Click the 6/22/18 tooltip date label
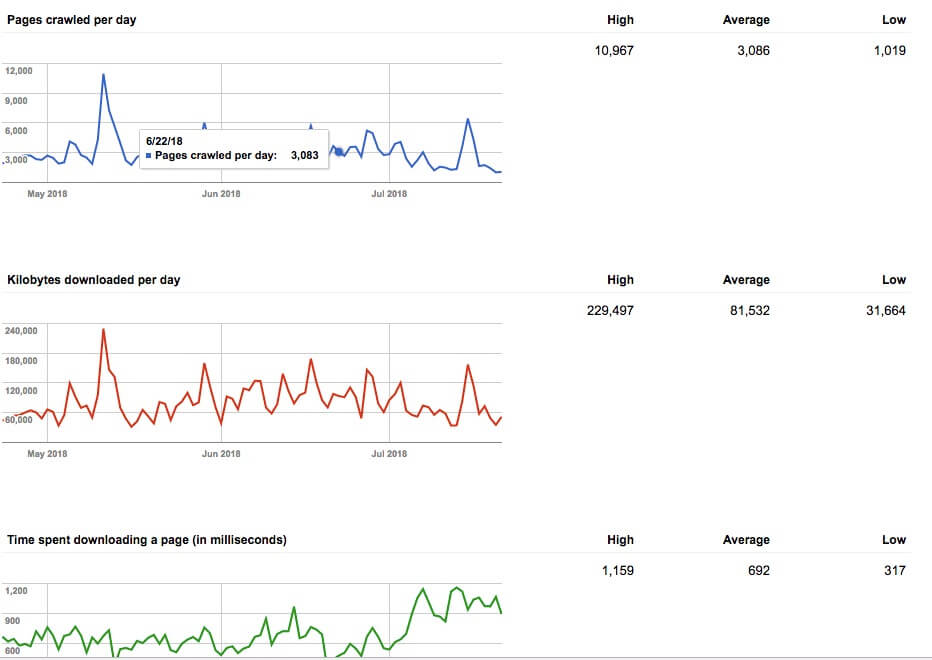Viewport: 932px width, 660px height. [x=164, y=141]
